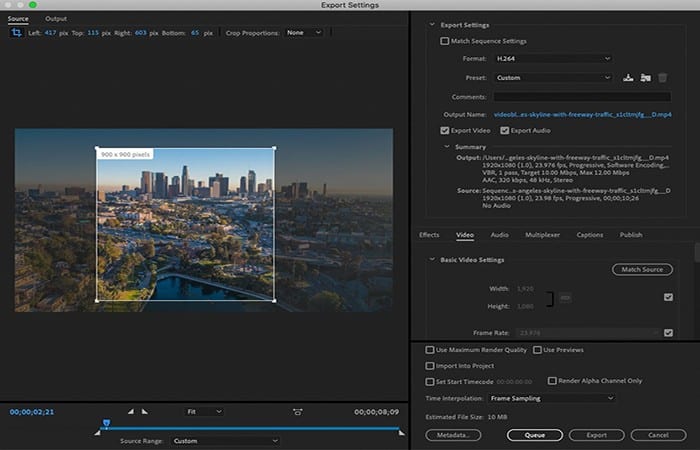This screenshot has height=450, width=700.
Task: Click the current timecode 00;00;02;21
Action: (x=32, y=412)
